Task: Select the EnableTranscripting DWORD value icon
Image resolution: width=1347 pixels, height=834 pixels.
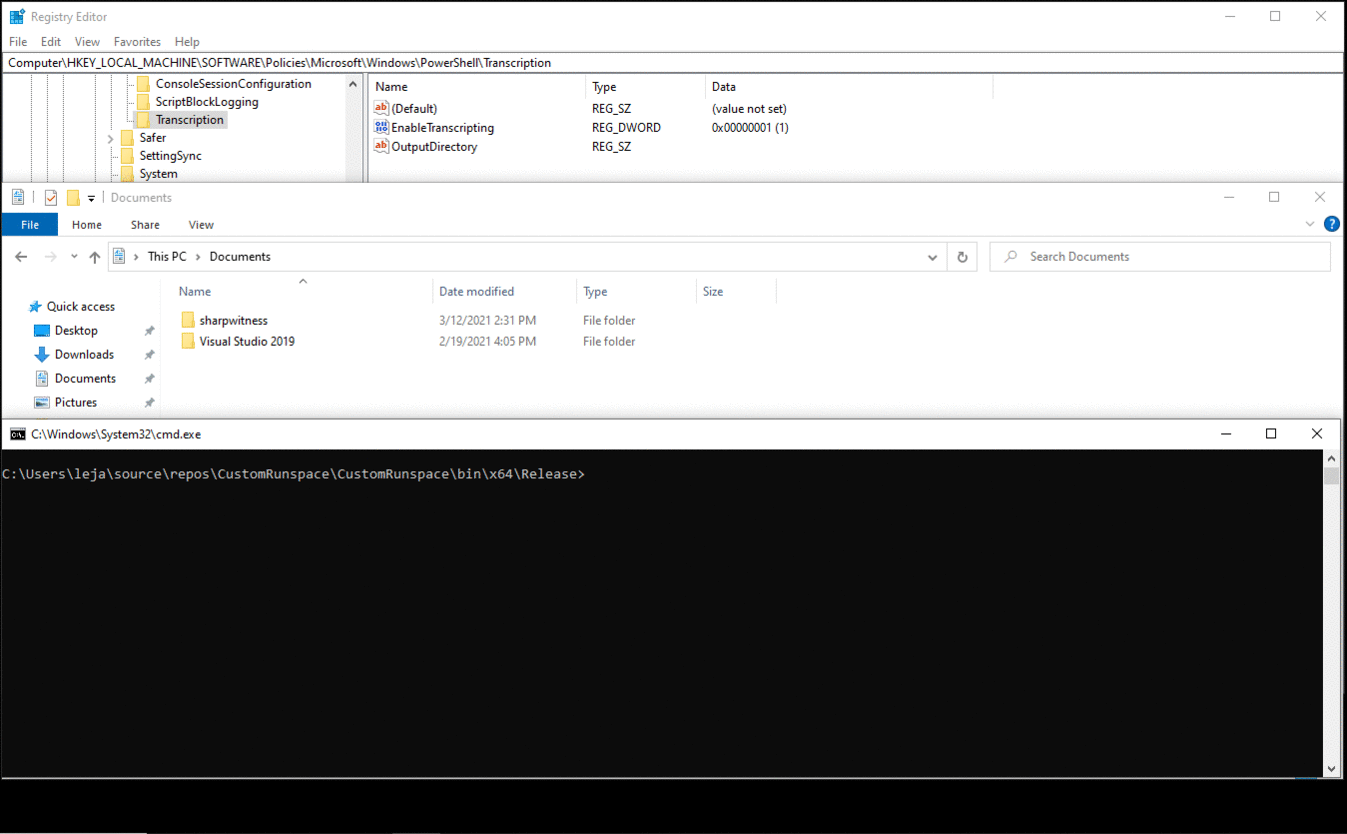Action: click(x=381, y=127)
